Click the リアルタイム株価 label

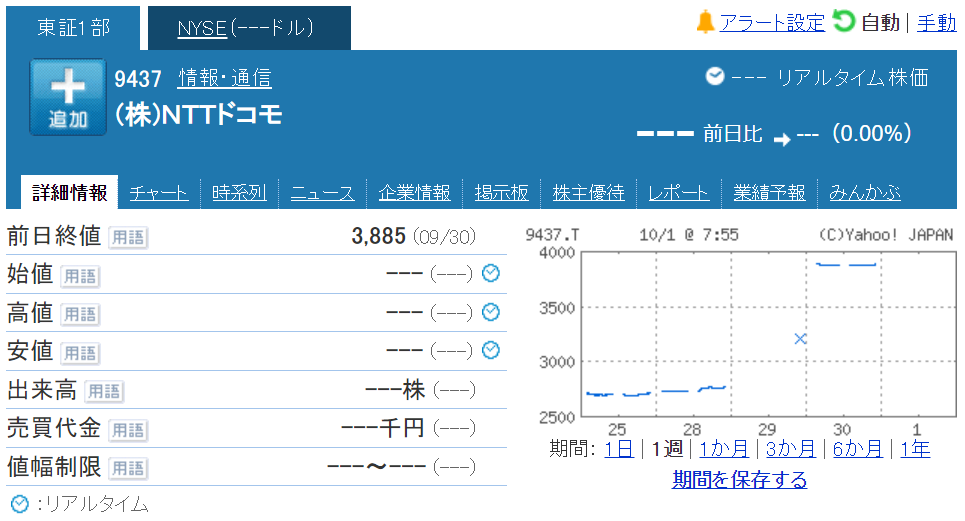tap(852, 78)
